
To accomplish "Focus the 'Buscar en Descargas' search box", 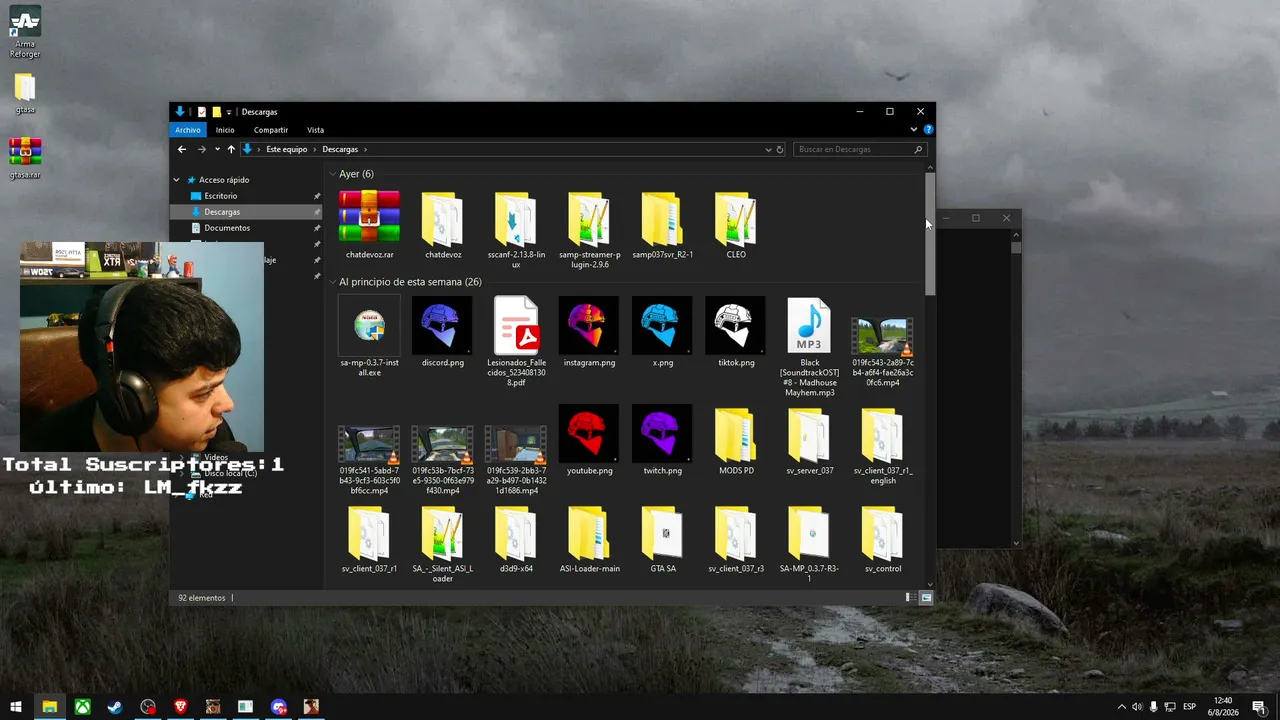I will (x=860, y=149).
